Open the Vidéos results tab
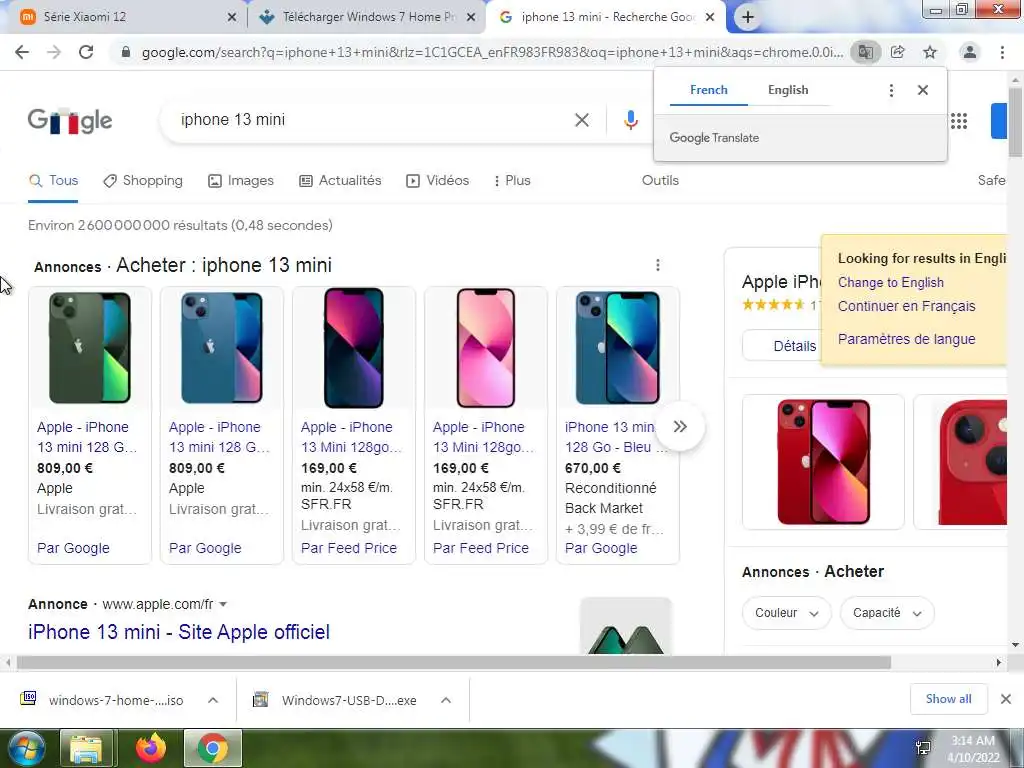The height and width of the screenshot is (768, 1024). (438, 181)
